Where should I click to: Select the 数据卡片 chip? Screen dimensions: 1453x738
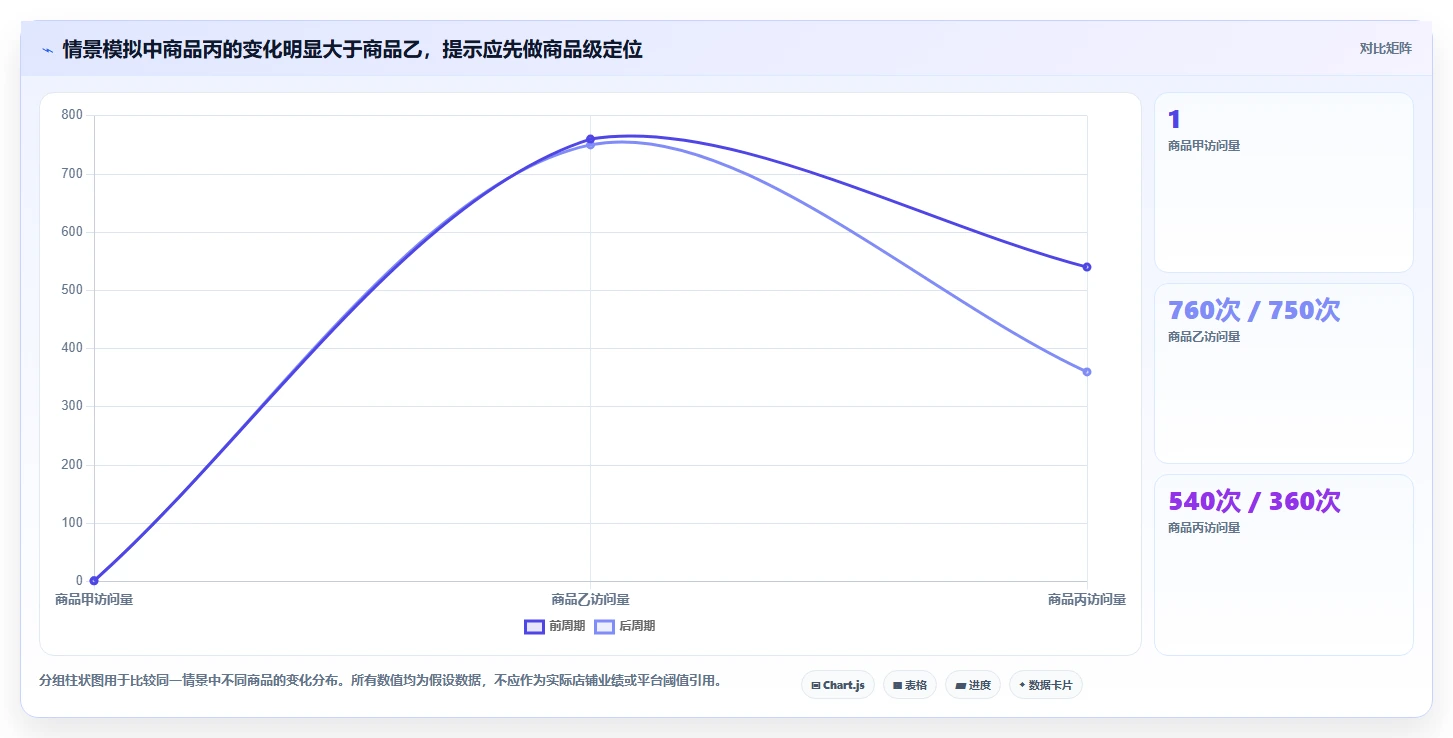pos(1046,685)
